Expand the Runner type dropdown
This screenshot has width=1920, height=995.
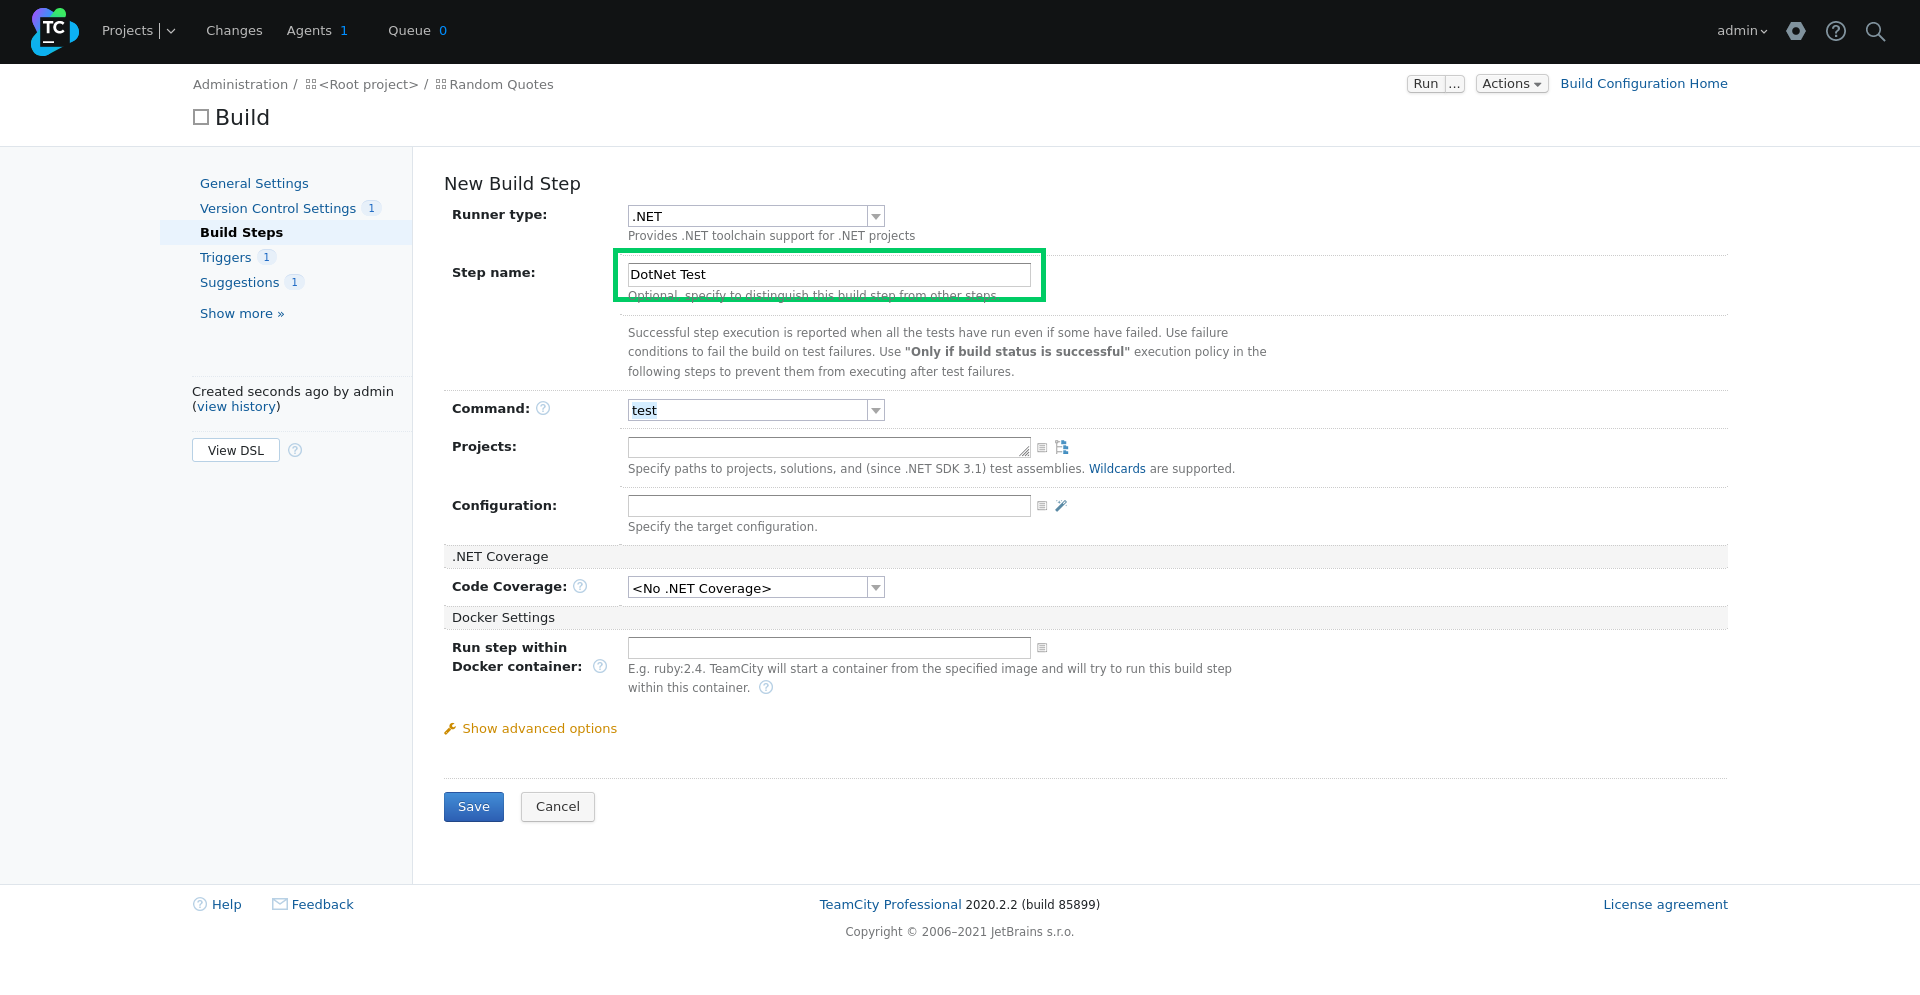pos(876,216)
